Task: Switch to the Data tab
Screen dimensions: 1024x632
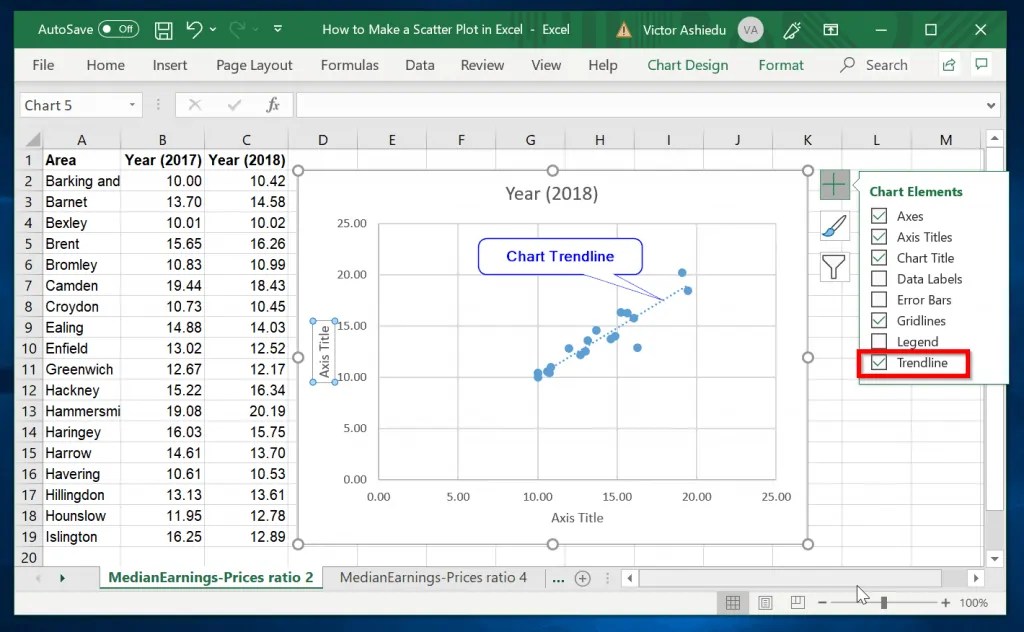Action: click(x=419, y=65)
